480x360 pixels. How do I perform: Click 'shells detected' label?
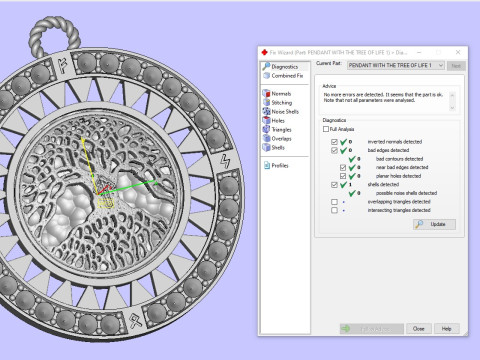pyautogui.click(x=383, y=184)
